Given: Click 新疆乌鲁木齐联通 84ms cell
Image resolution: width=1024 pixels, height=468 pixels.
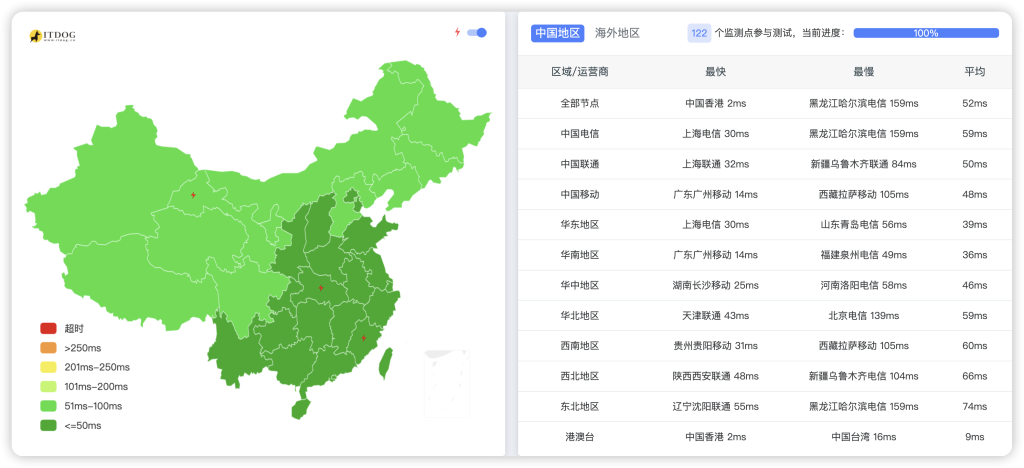Looking at the screenshot, I should (863, 164).
